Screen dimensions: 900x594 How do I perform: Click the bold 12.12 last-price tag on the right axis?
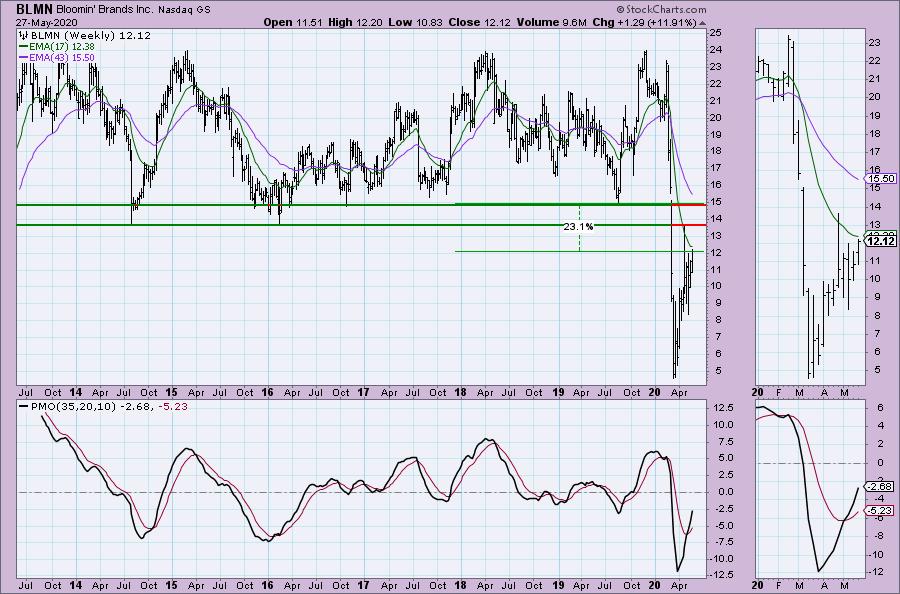tap(881, 242)
